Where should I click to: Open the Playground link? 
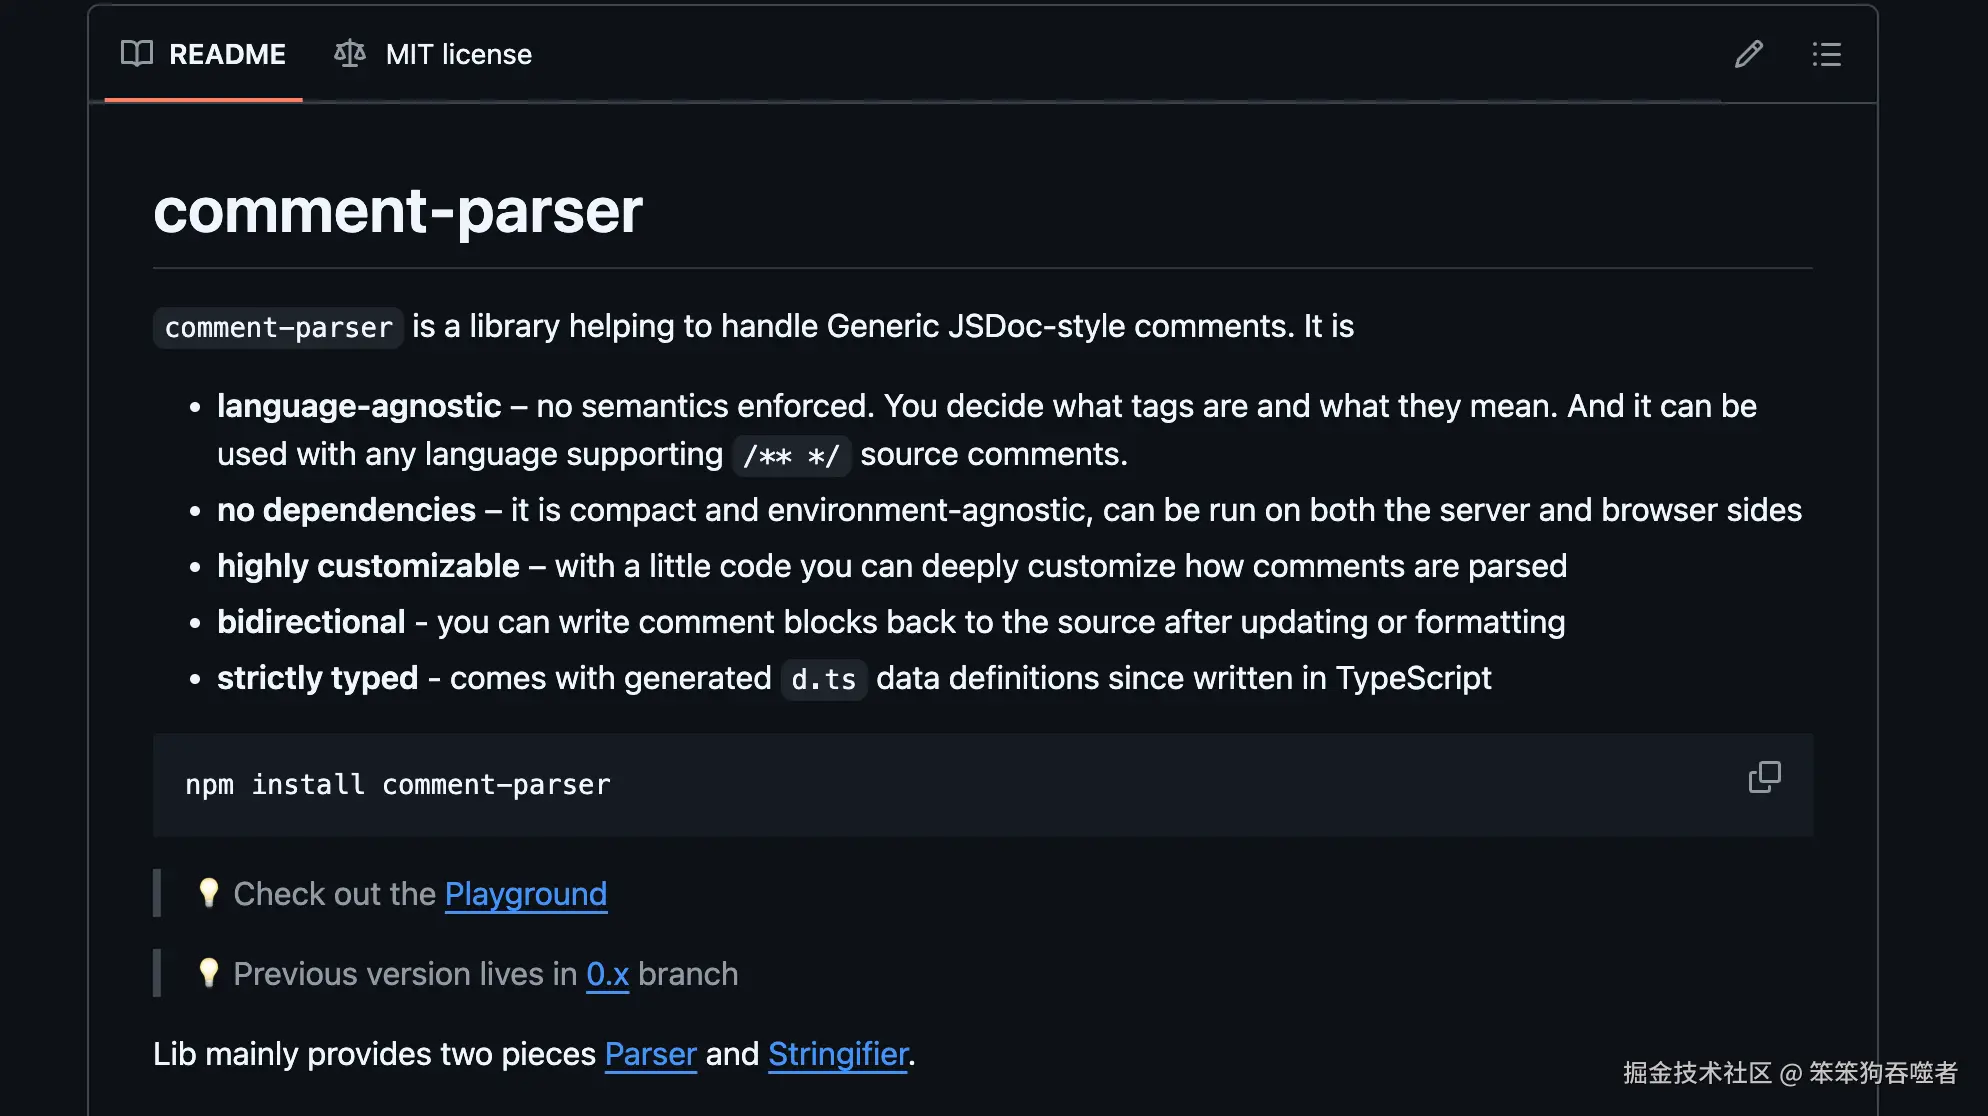tap(525, 894)
